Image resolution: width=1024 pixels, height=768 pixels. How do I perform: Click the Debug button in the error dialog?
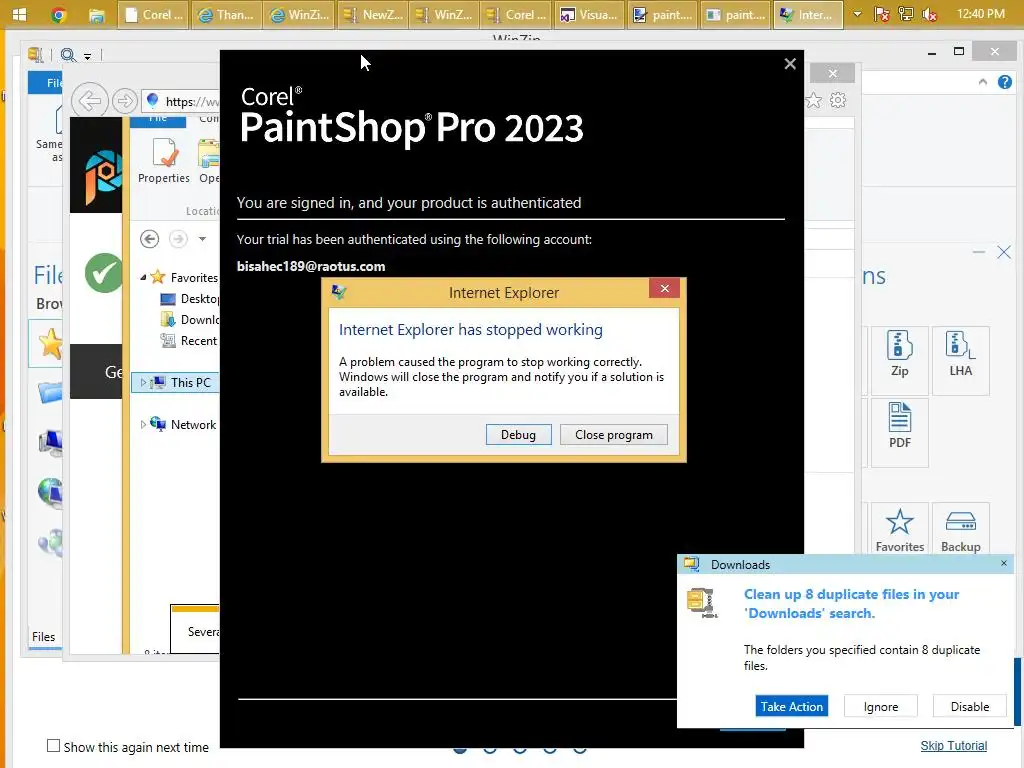point(519,435)
